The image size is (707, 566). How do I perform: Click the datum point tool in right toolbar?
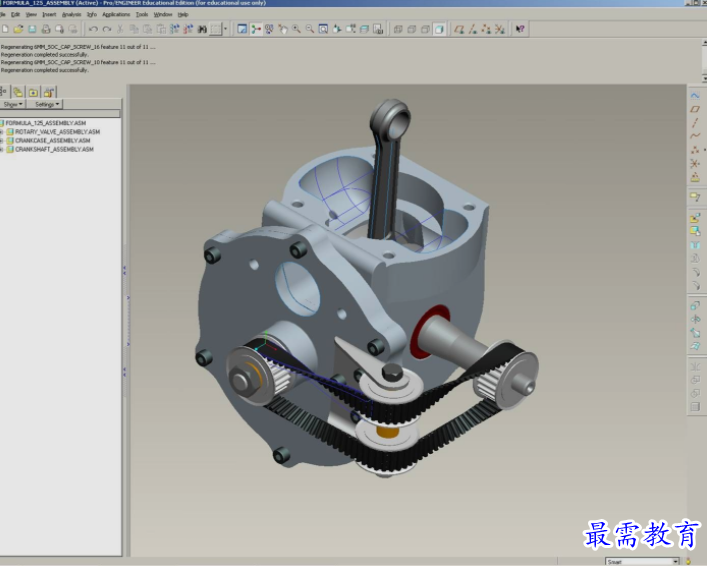pos(695,150)
